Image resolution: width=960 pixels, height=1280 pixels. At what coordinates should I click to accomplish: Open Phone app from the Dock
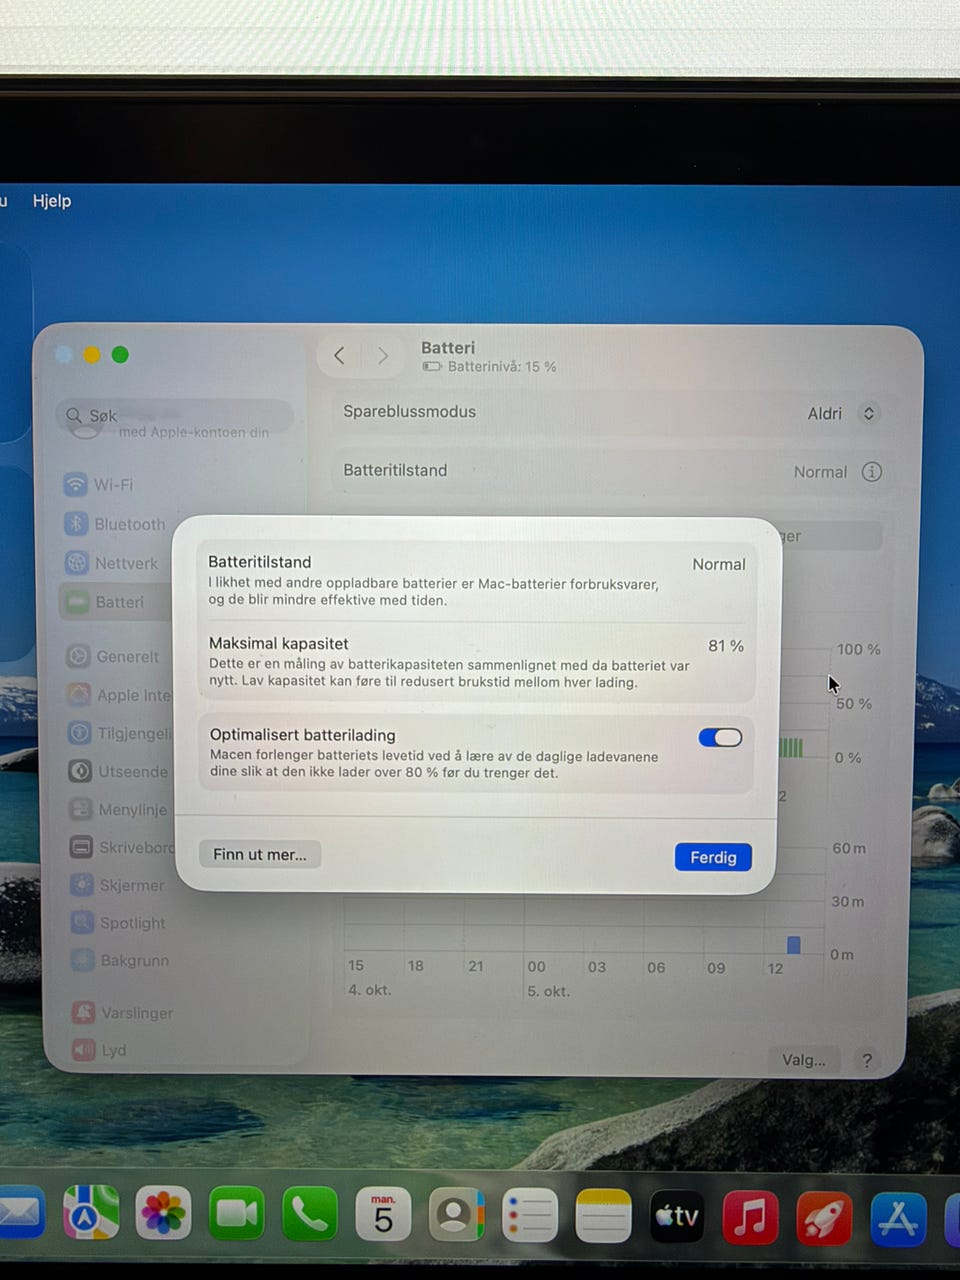[310, 1214]
